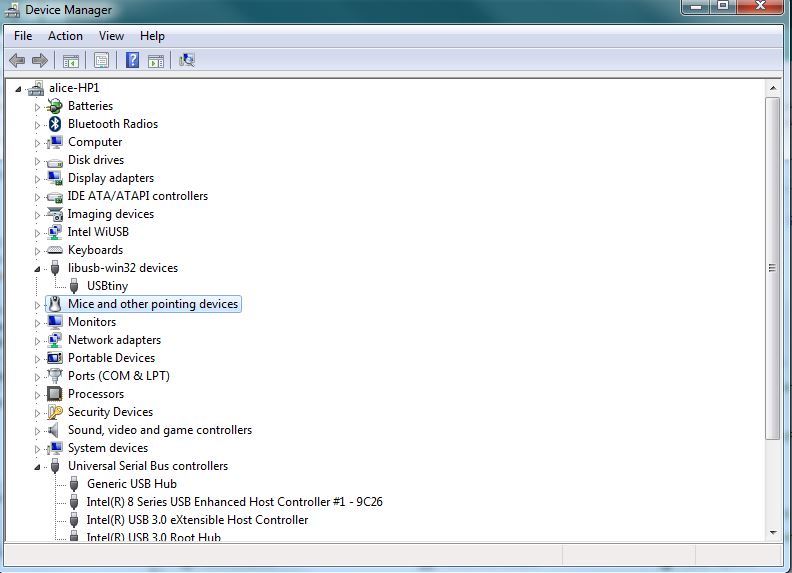
Task: Expand the Batteries category
Action: 37,107
